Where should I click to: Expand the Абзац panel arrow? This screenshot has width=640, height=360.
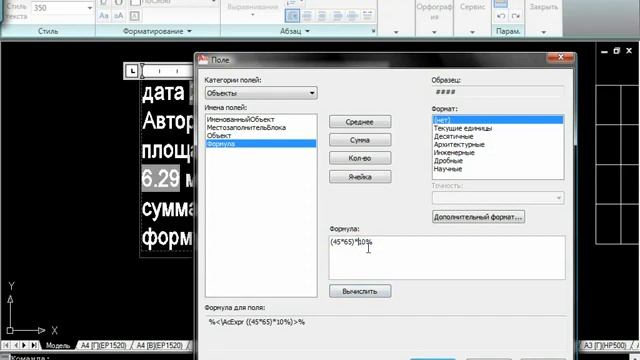pos(307,31)
